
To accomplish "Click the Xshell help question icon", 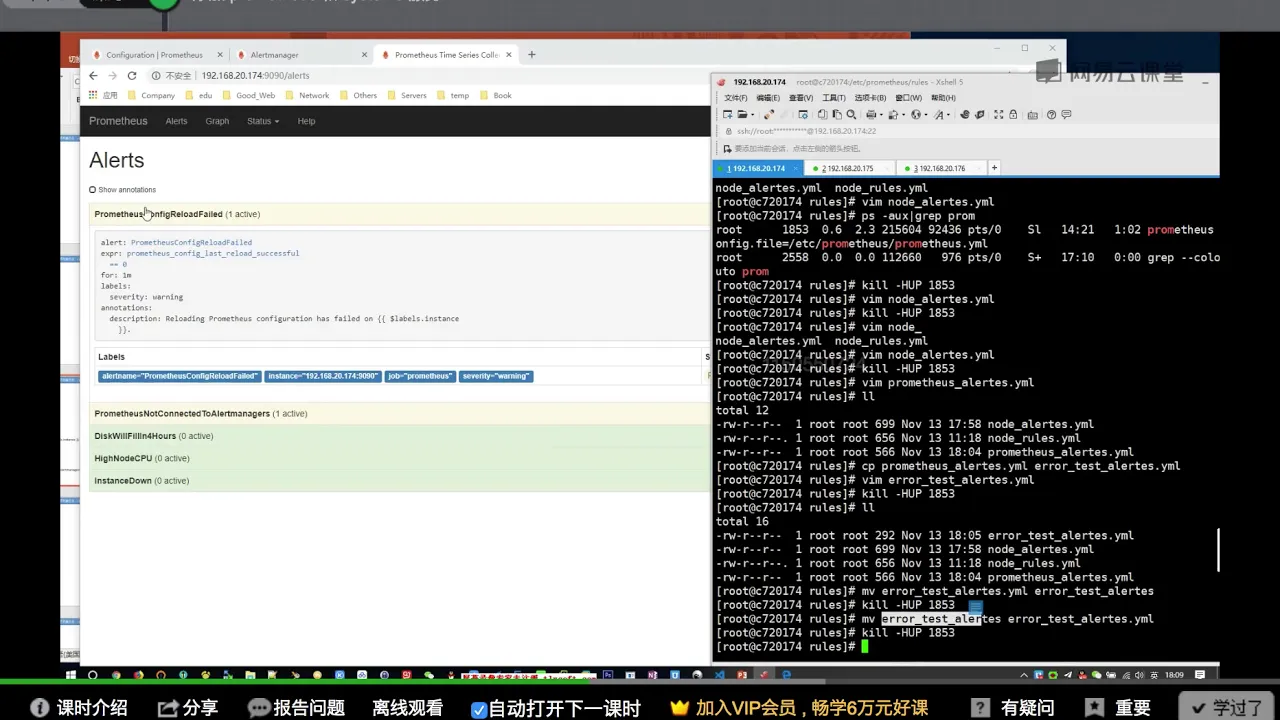I will tap(1051, 115).
